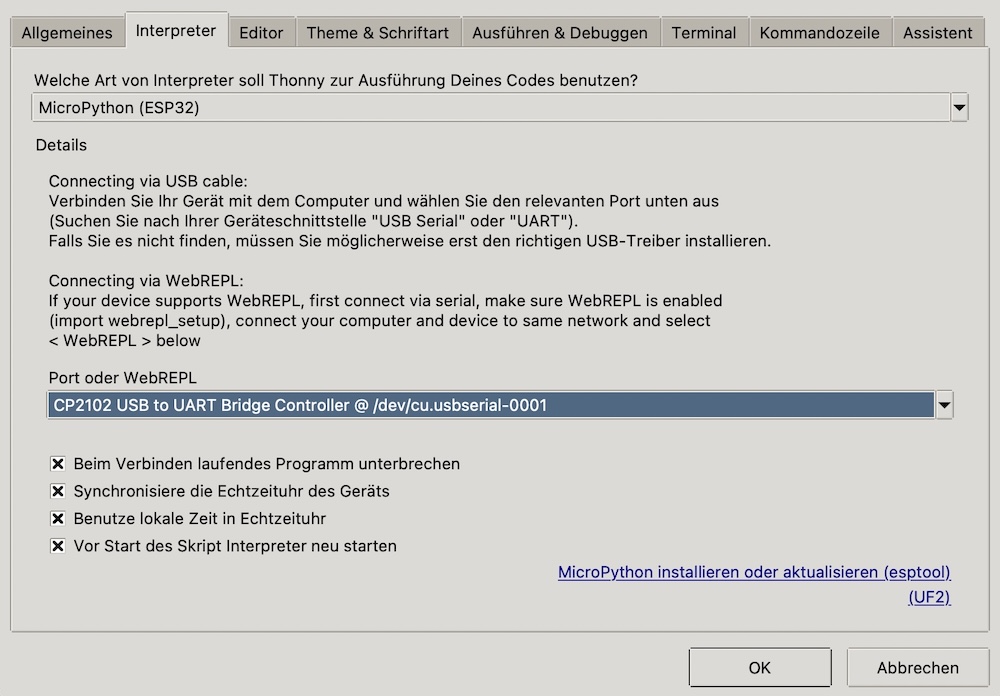Screen dimensions: 1000x696
Task: Click the '< WebREPL > below' text line
Action: click(124, 341)
